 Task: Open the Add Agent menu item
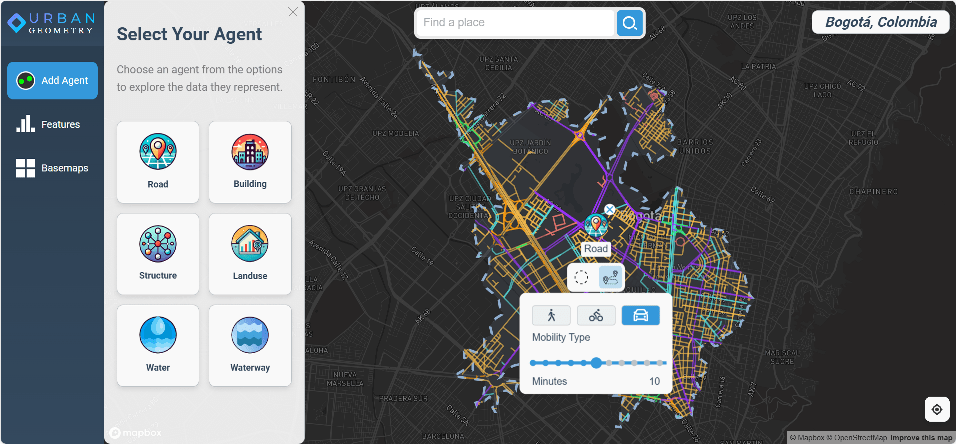(53, 80)
